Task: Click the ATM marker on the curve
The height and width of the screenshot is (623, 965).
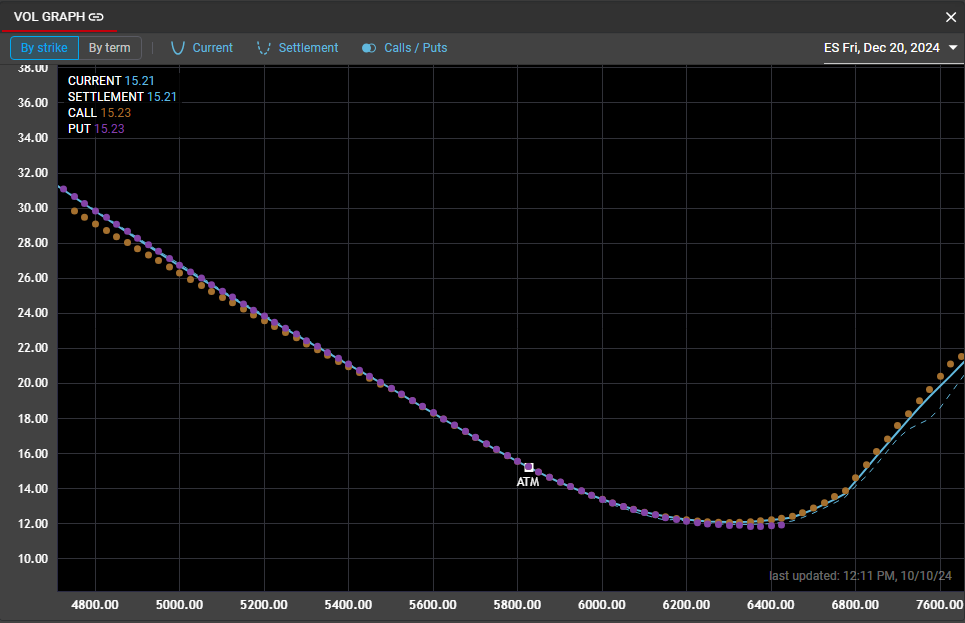Action: coord(529,467)
